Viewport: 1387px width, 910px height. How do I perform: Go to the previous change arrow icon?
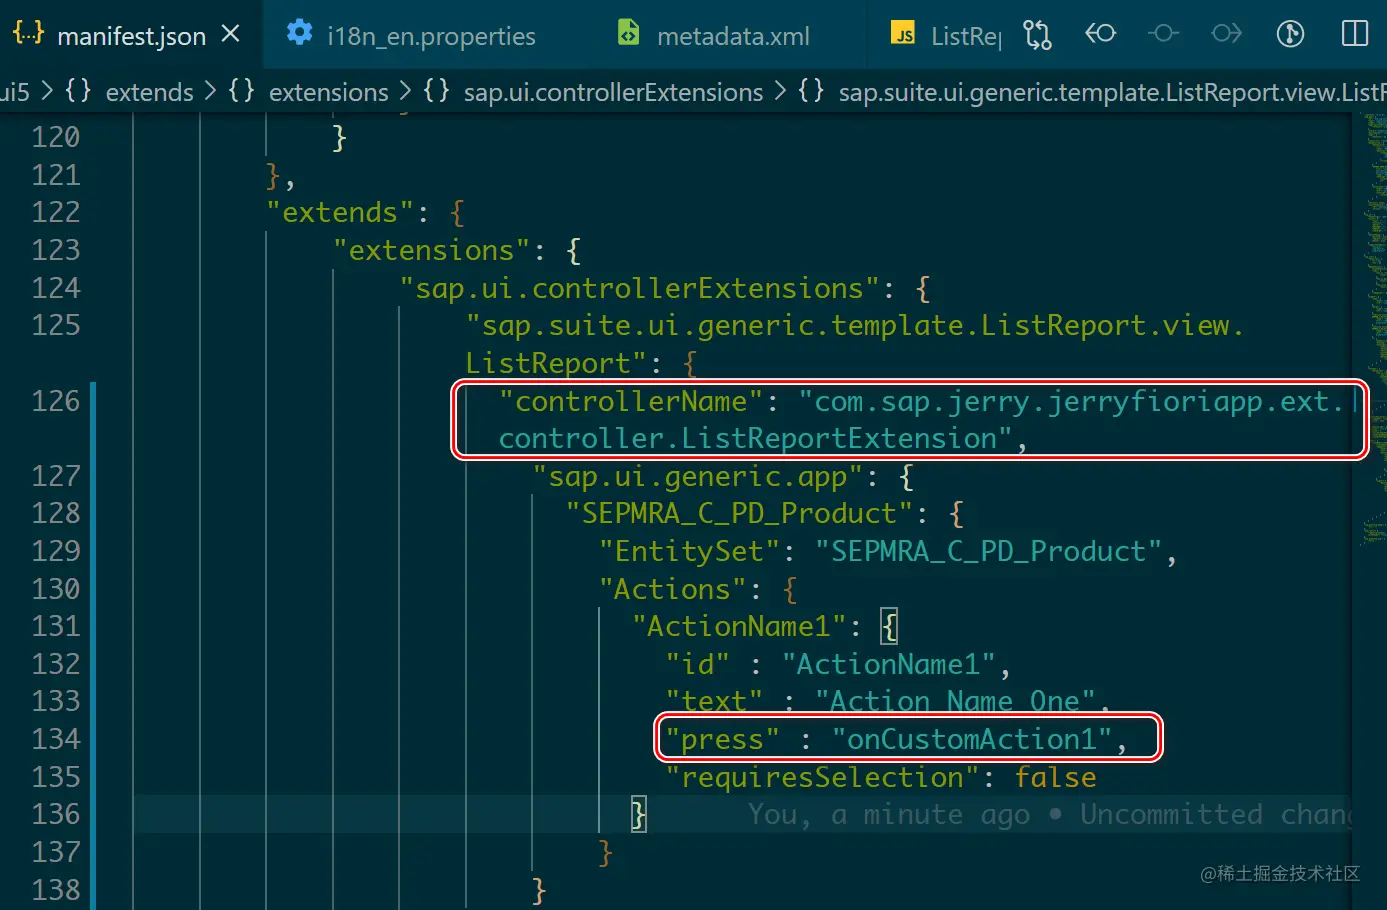point(1100,34)
